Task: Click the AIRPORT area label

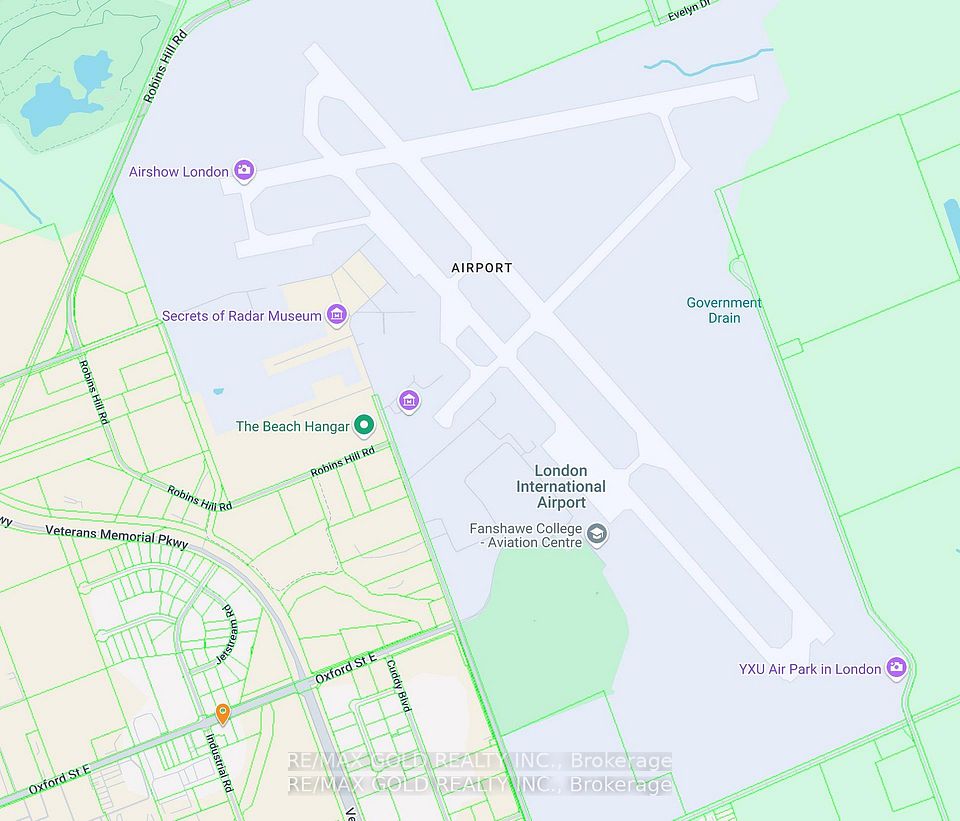Action: click(x=482, y=268)
